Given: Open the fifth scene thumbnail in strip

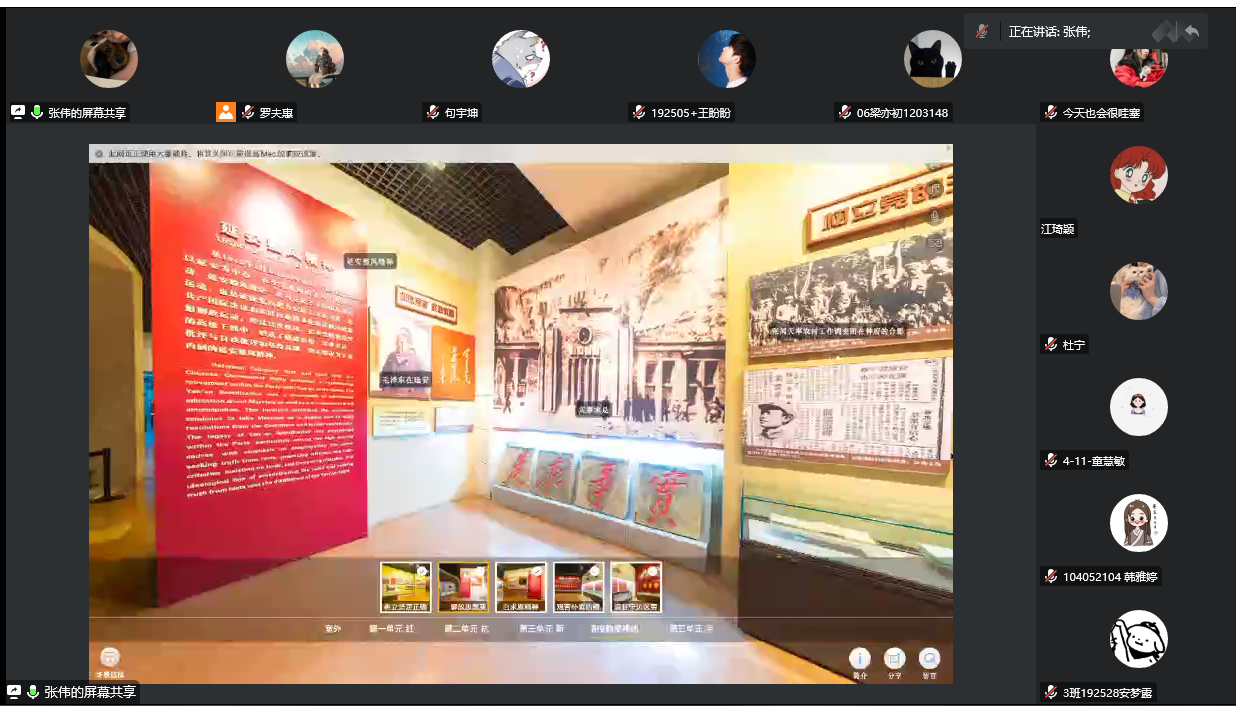Looking at the screenshot, I should [636, 586].
